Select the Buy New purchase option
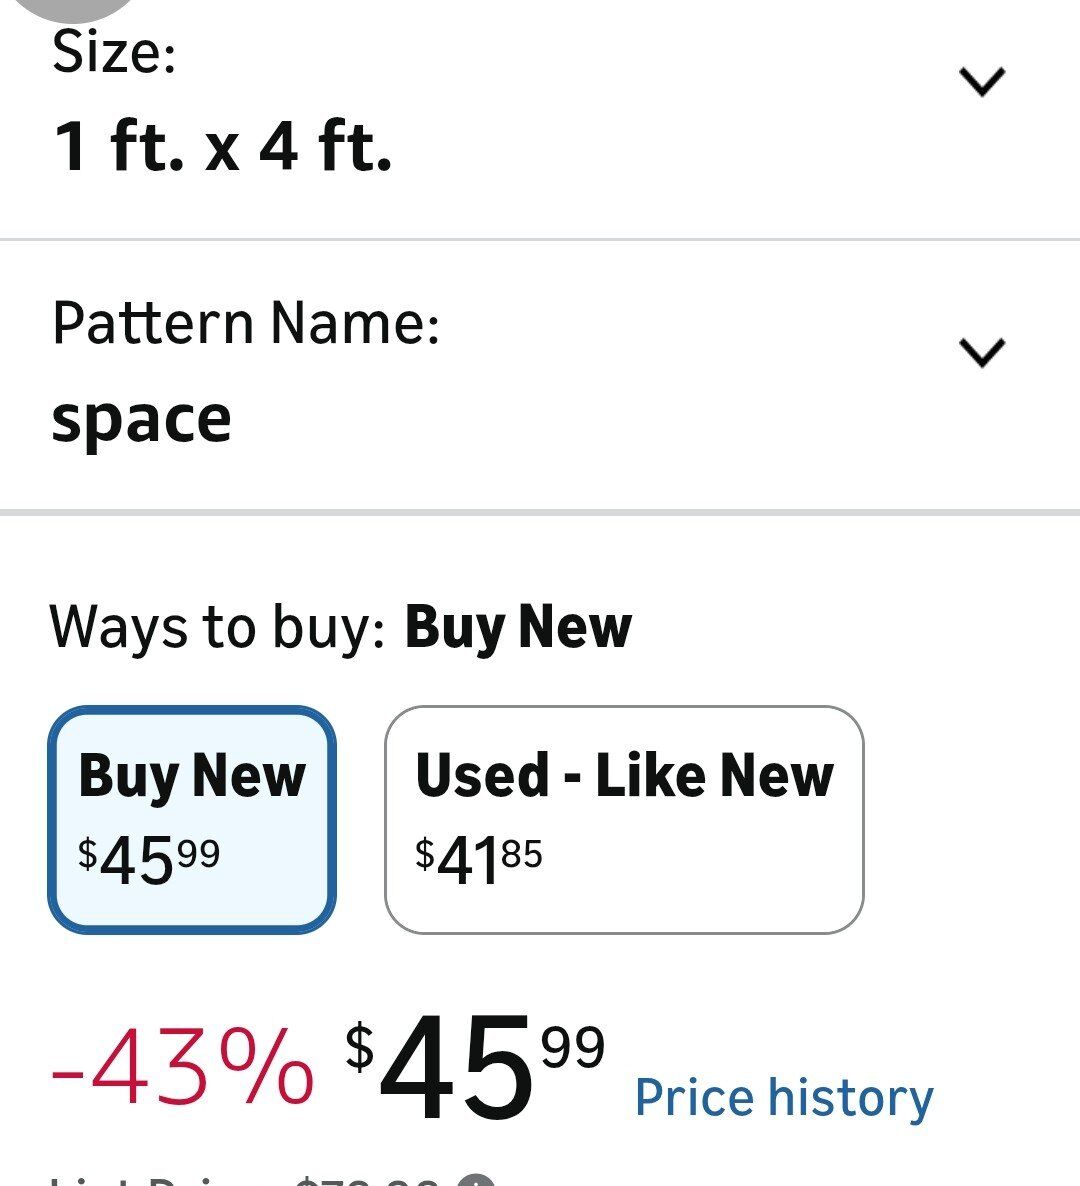The image size is (1080, 1186). tap(192, 819)
